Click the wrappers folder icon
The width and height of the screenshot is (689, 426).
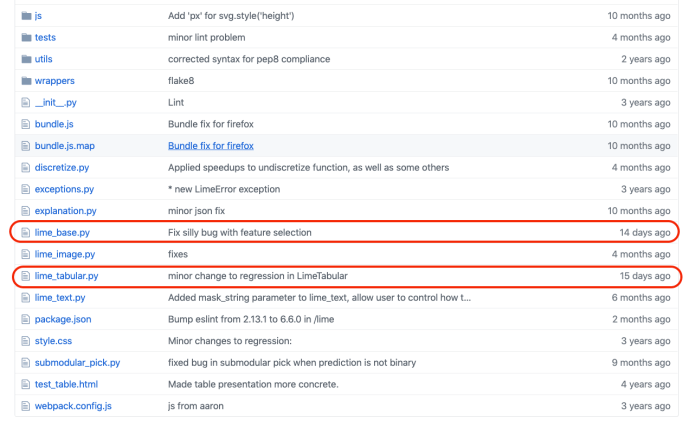click(x=26, y=81)
